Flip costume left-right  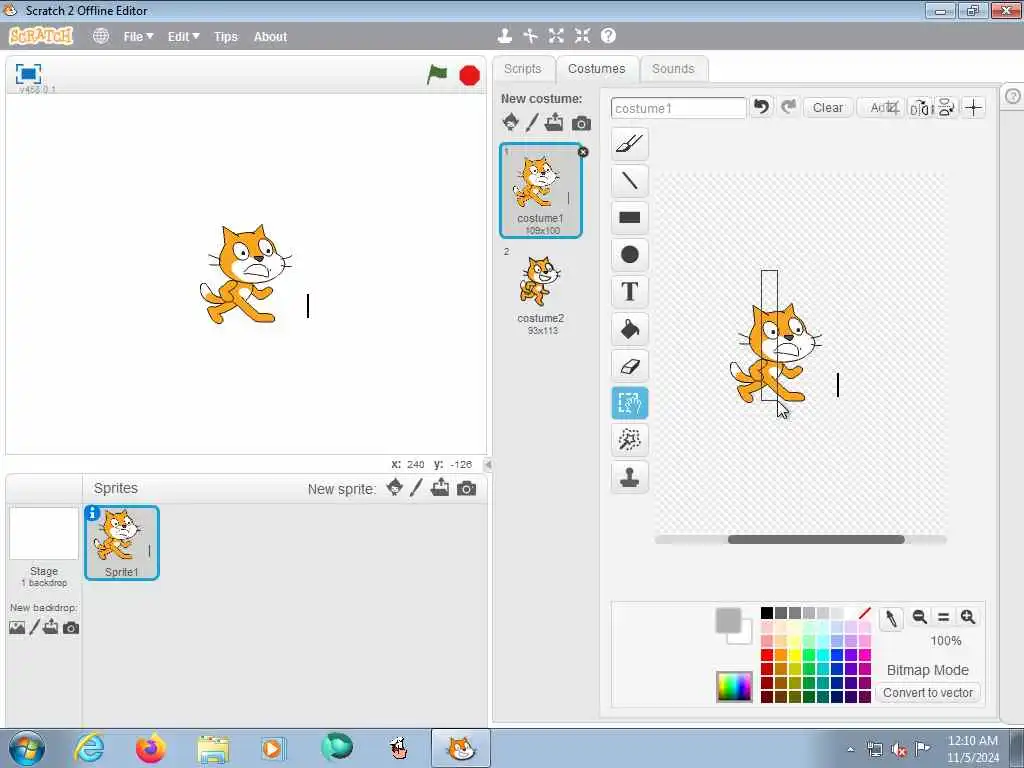click(920, 108)
